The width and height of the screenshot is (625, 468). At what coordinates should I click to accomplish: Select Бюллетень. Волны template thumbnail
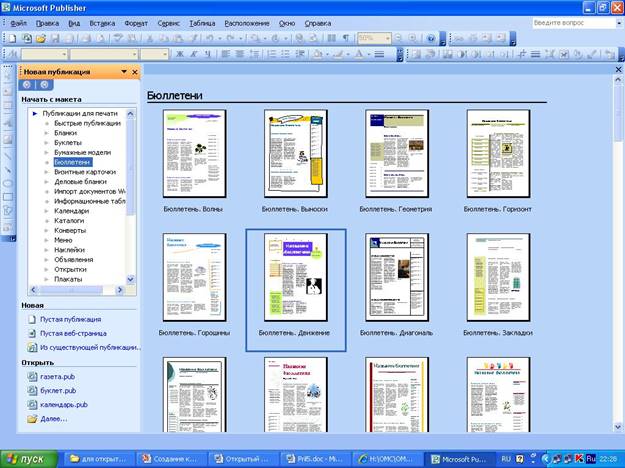click(195, 153)
